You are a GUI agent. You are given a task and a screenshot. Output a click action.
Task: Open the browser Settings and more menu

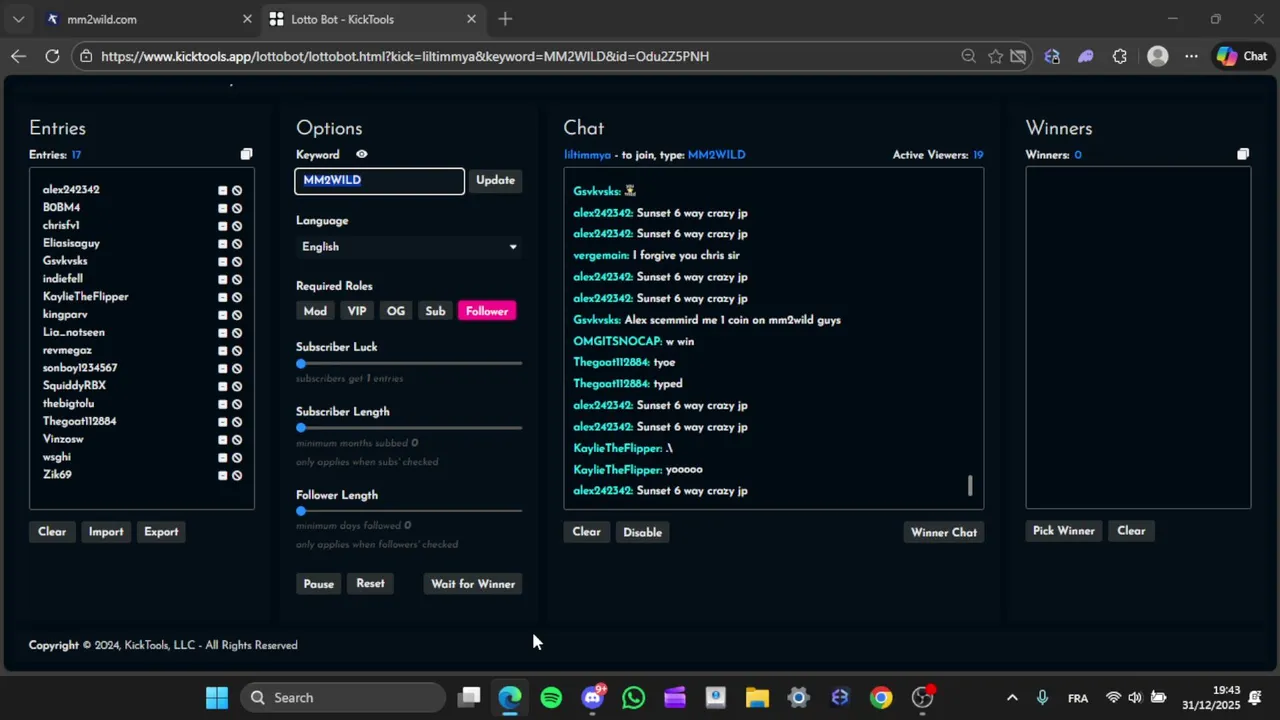(x=1191, y=57)
